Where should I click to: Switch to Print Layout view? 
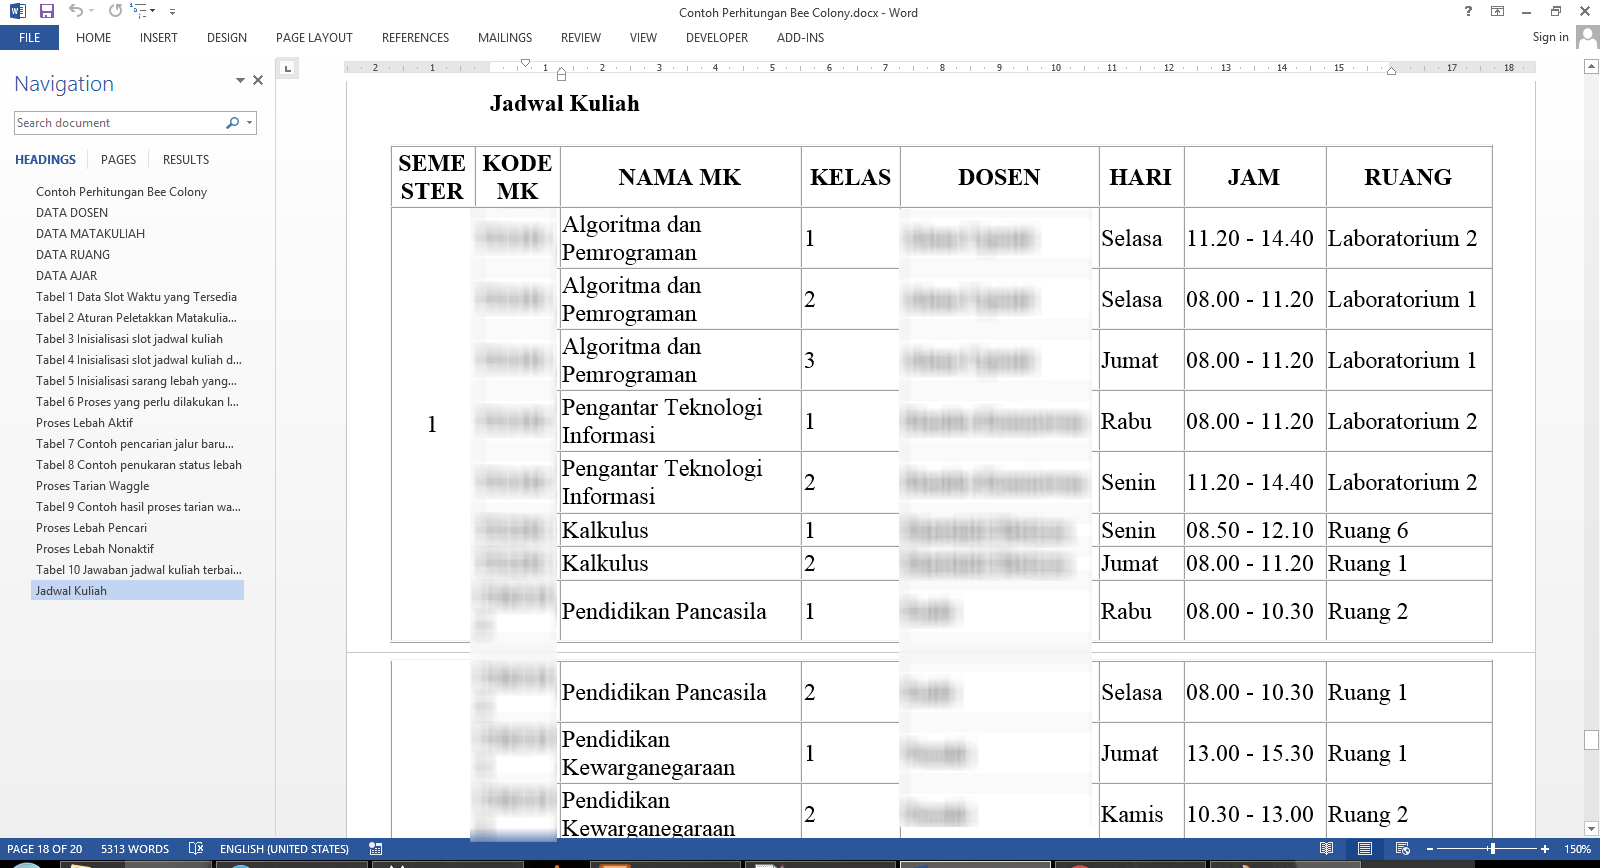pos(1364,849)
